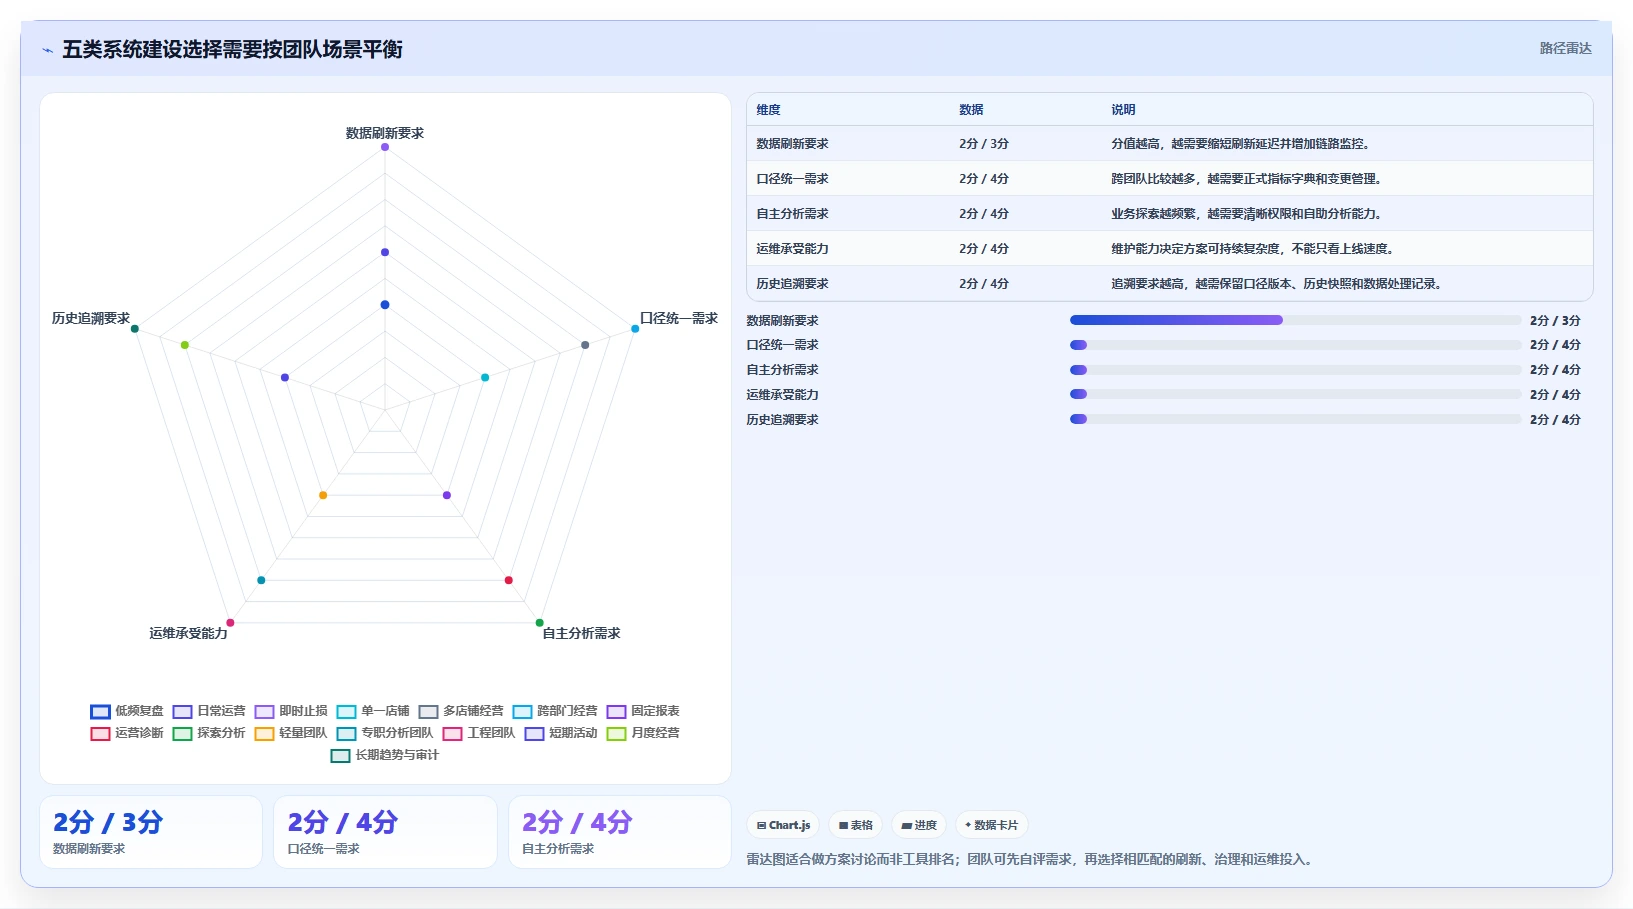Toggle the 跨部门经营 legend series

coord(555,711)
